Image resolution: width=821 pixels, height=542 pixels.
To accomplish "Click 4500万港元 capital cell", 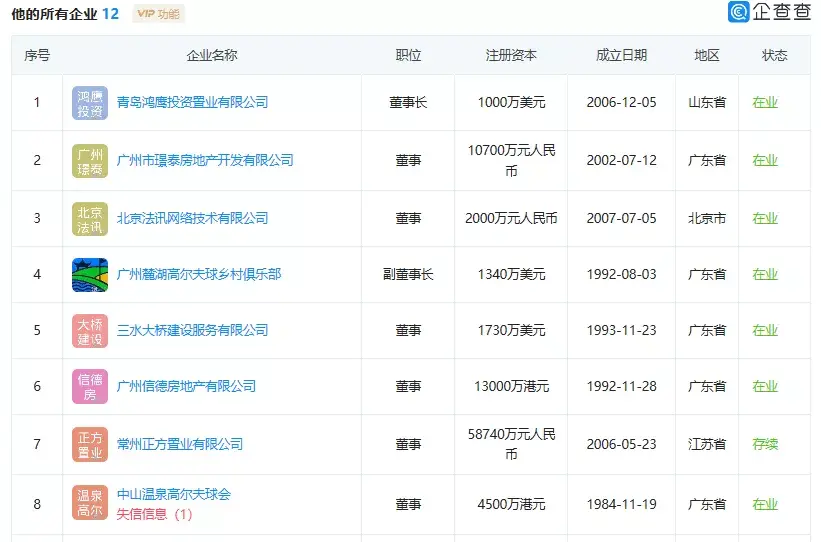I will 511,504.
